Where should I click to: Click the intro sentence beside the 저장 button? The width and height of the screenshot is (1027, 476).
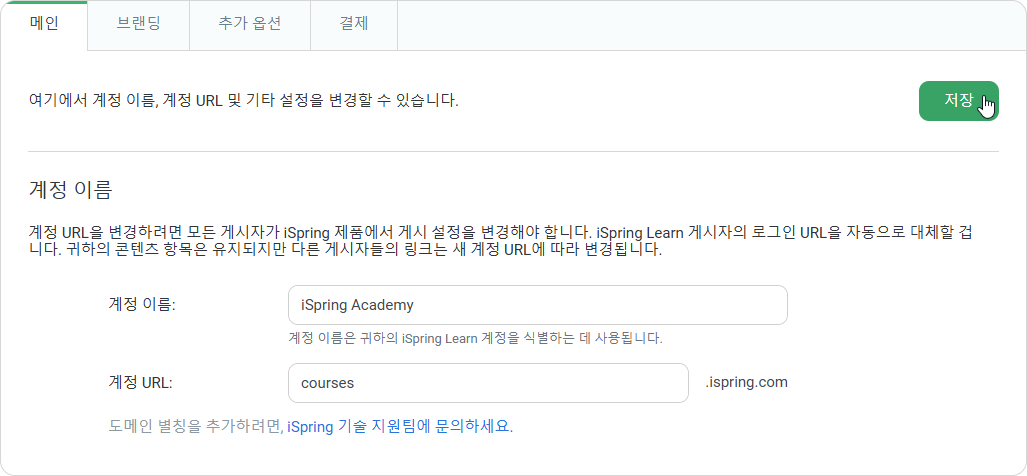[x=244, y=101]
